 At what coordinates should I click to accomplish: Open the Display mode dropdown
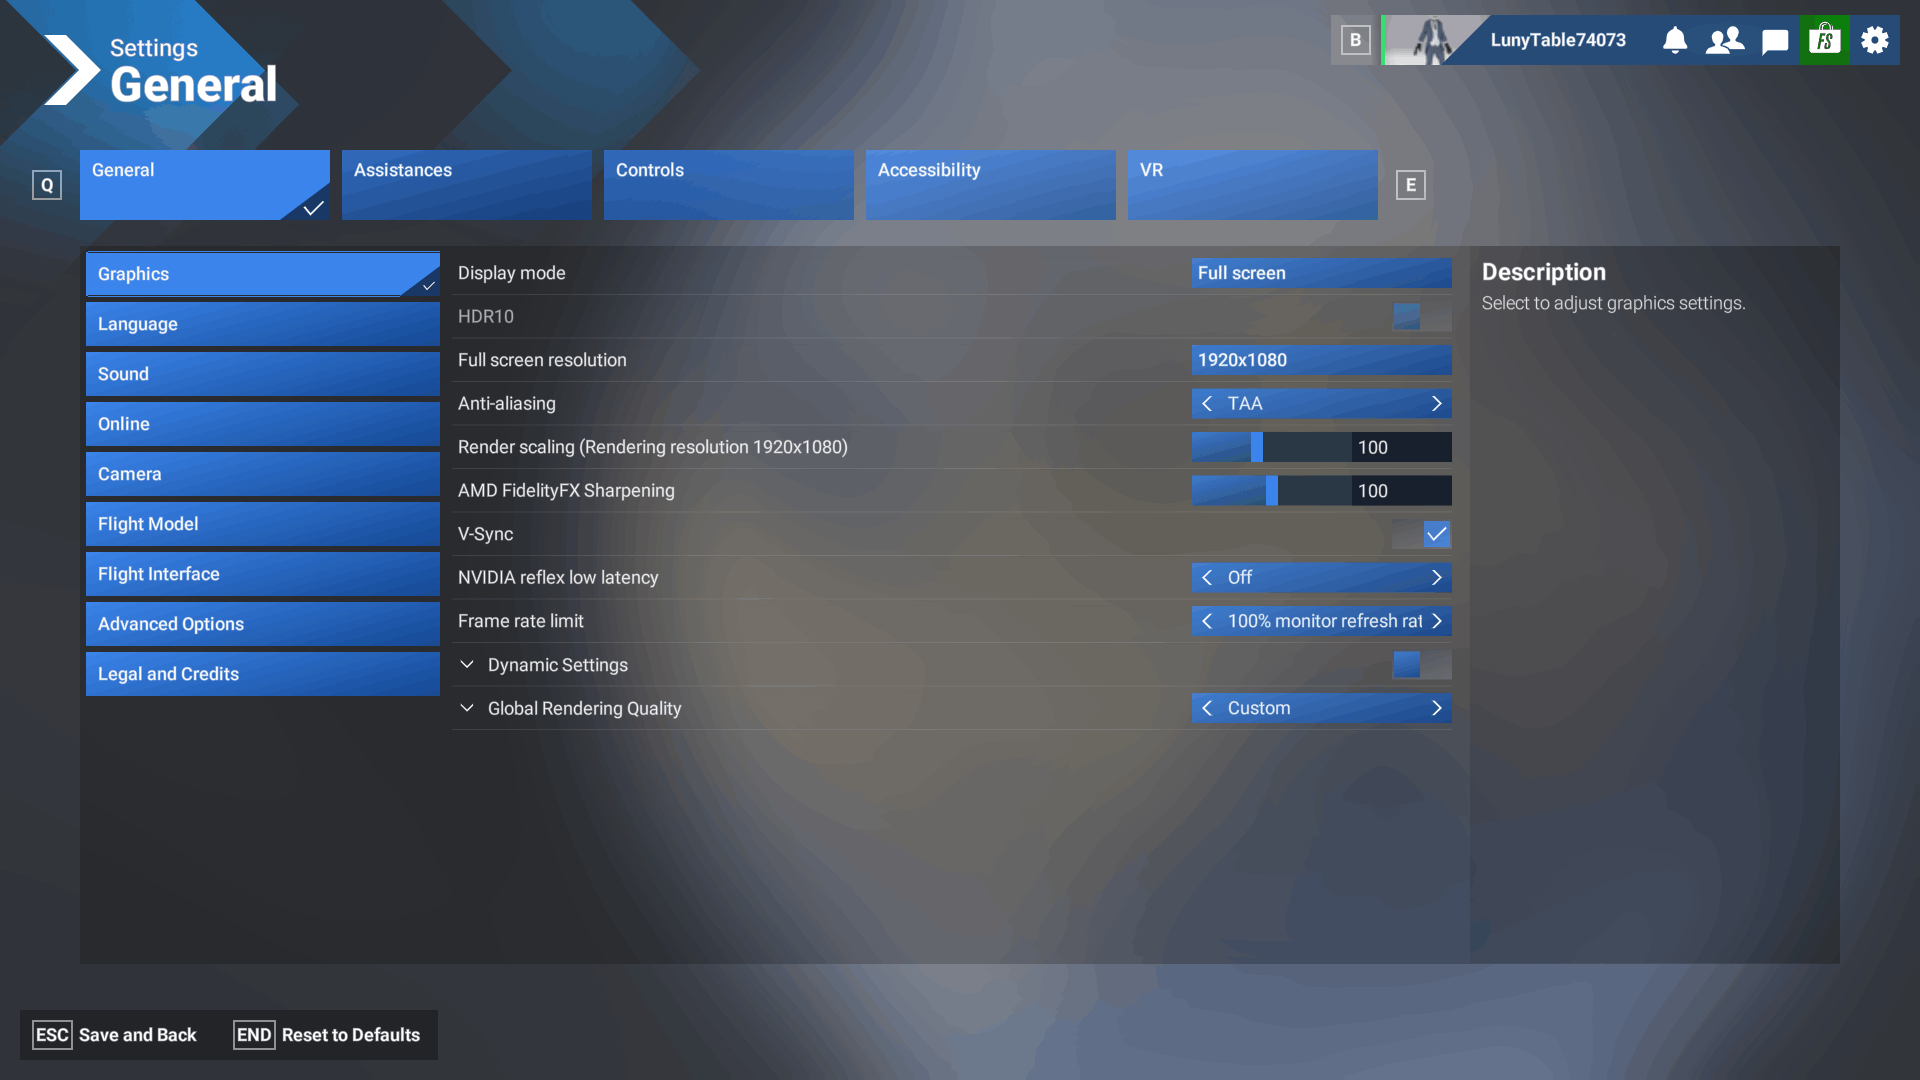coord(1321,273)
